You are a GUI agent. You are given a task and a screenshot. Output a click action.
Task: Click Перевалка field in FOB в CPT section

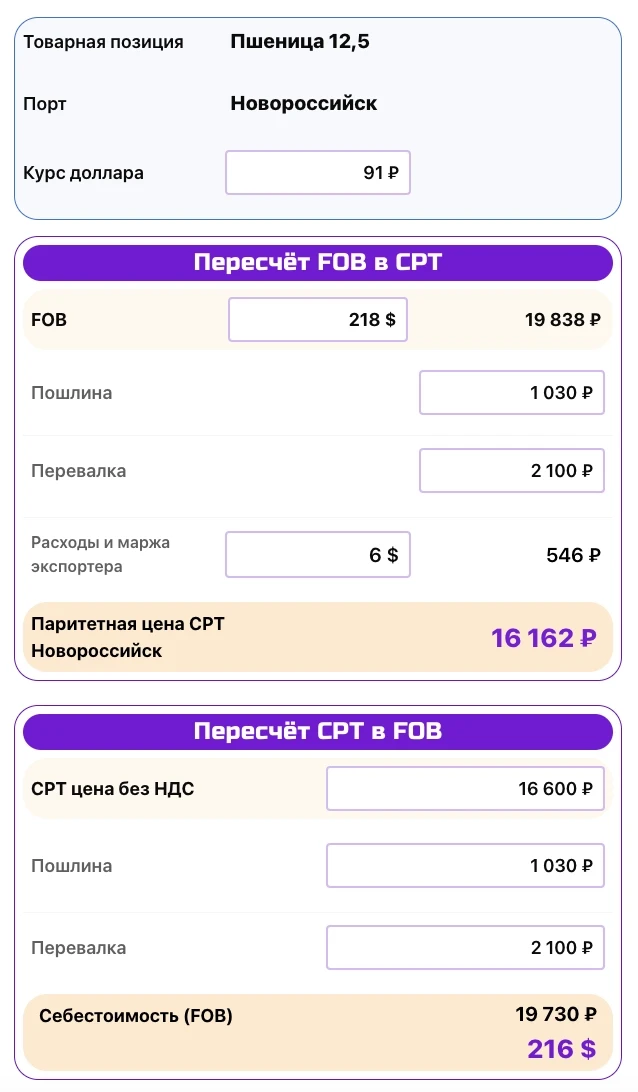(x=511, y=471)
